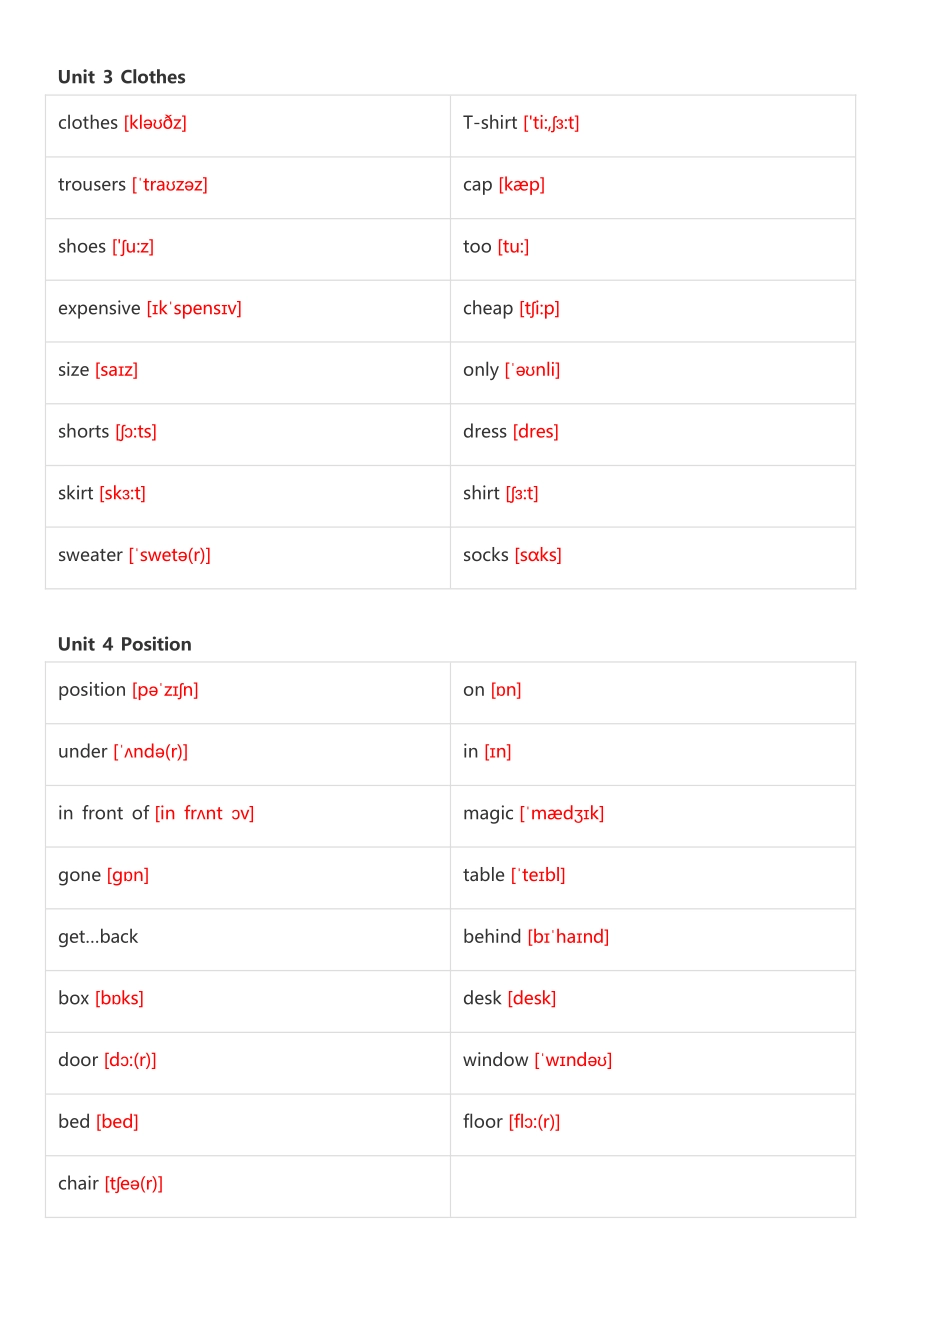Click the "Unit 4 Position" heading
The height and width of the screenshot is (1344, 950).
125,644
